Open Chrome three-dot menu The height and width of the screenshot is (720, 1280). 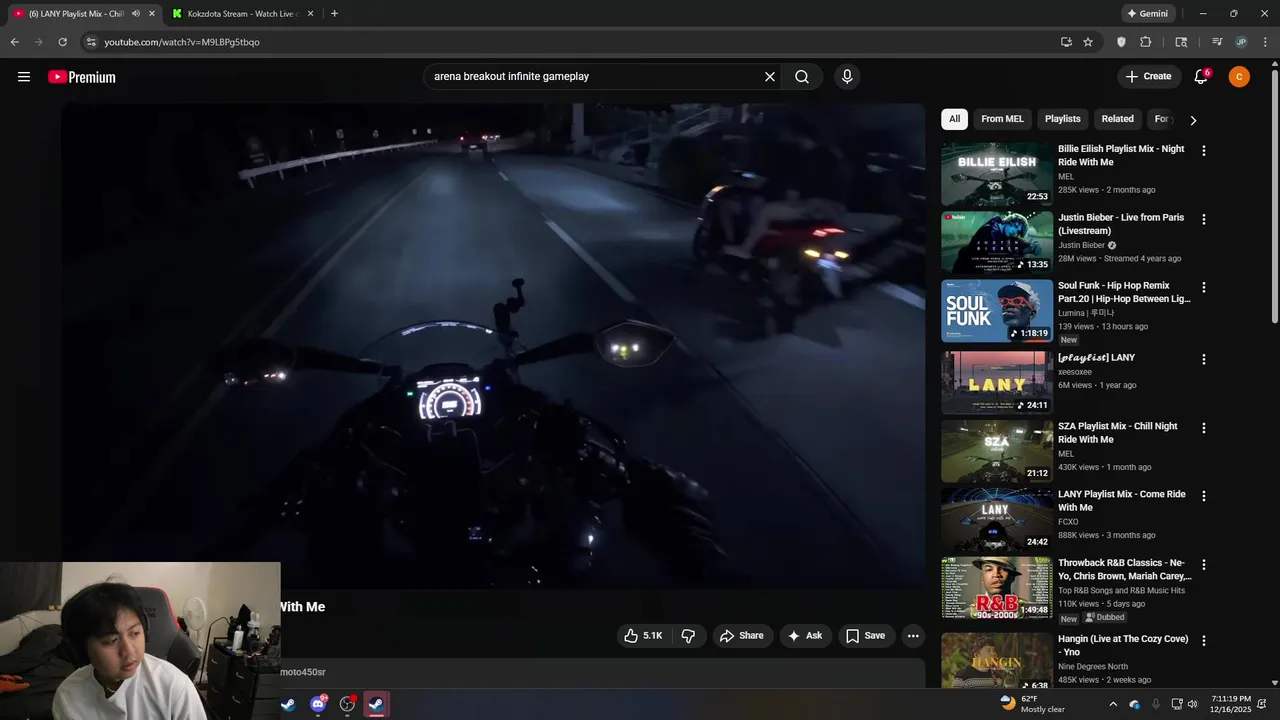tap(1265, 42)
